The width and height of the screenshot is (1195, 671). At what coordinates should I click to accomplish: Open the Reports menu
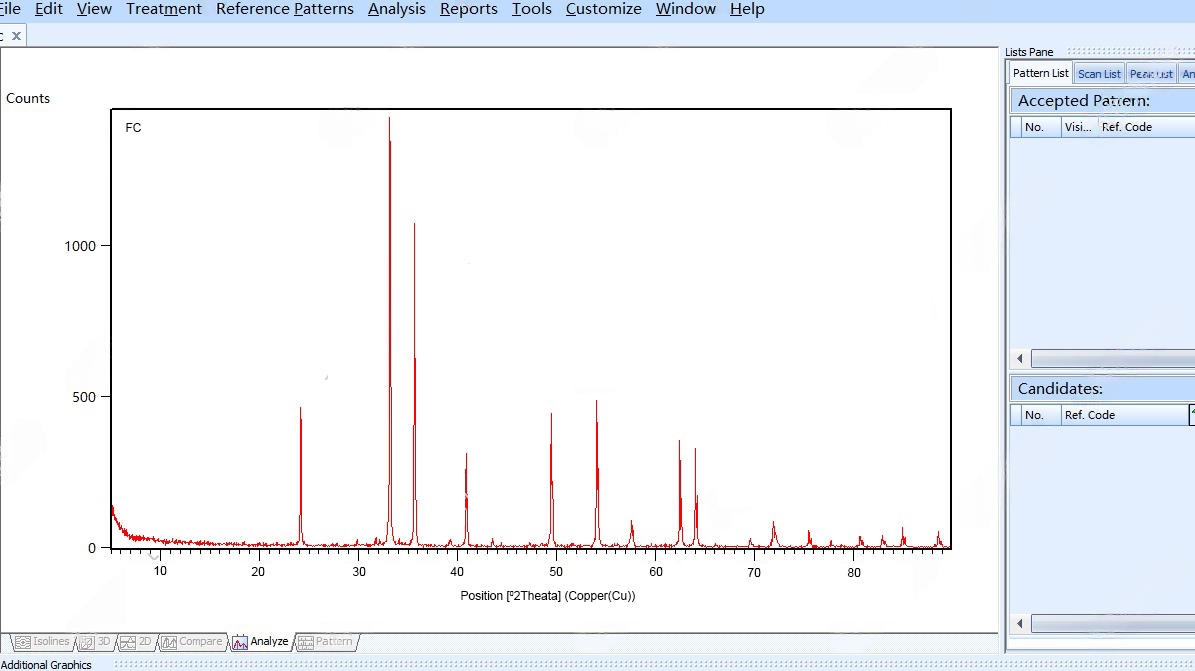(x=468, y=9)
